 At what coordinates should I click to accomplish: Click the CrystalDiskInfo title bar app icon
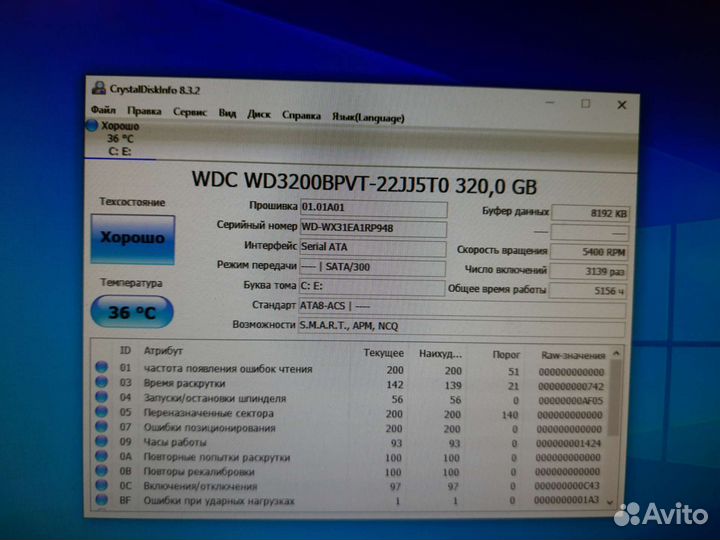(98, 88)
